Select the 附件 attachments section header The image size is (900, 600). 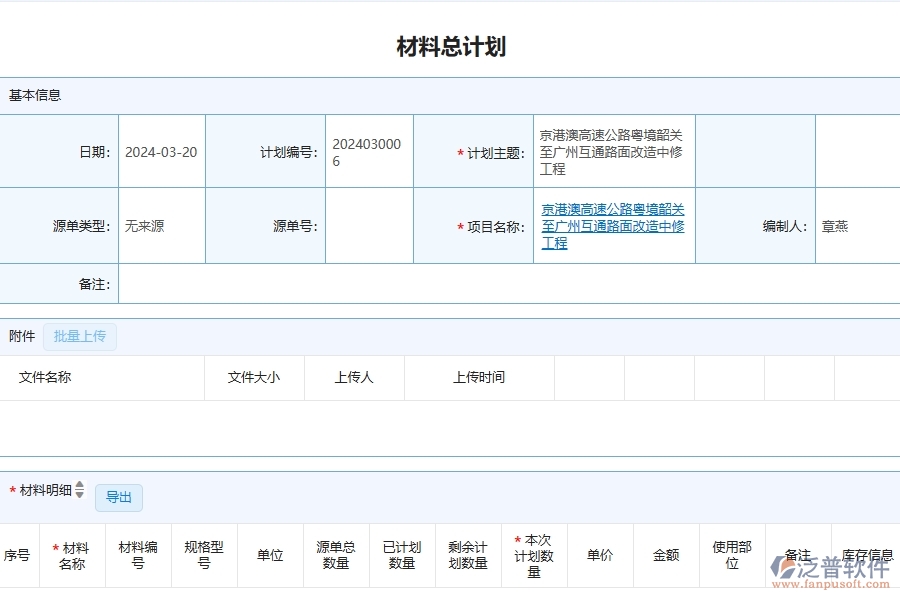20,336
